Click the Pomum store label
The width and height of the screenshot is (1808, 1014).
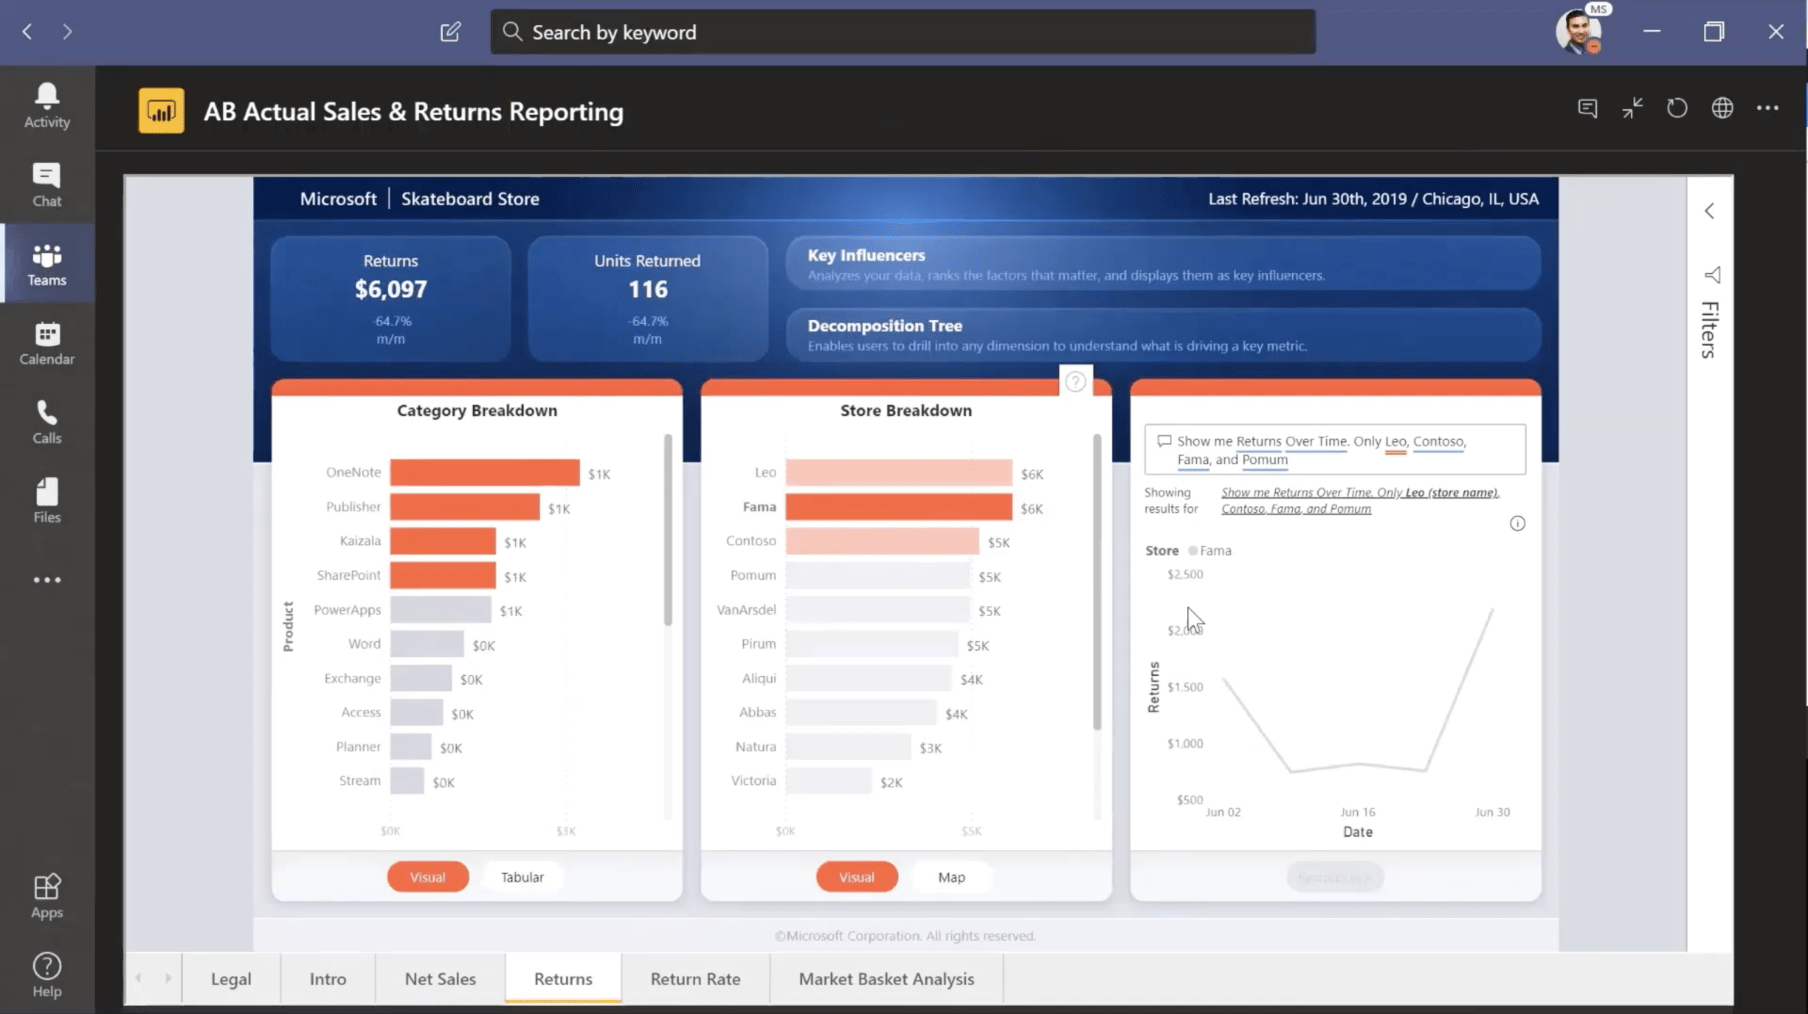click(x=753, y=575)
